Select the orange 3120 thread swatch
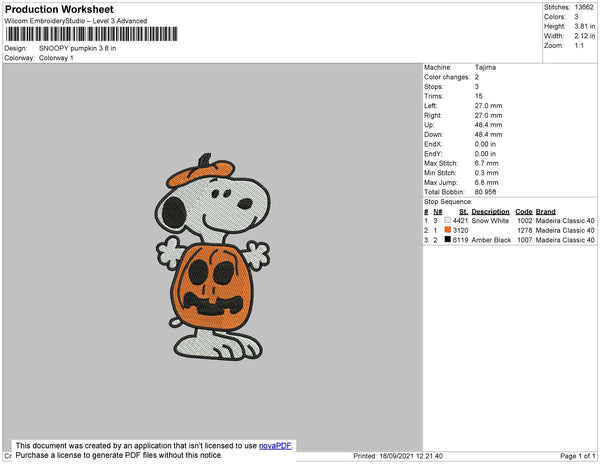Screen dimensions: 600x464 click(x=448, y=230)
